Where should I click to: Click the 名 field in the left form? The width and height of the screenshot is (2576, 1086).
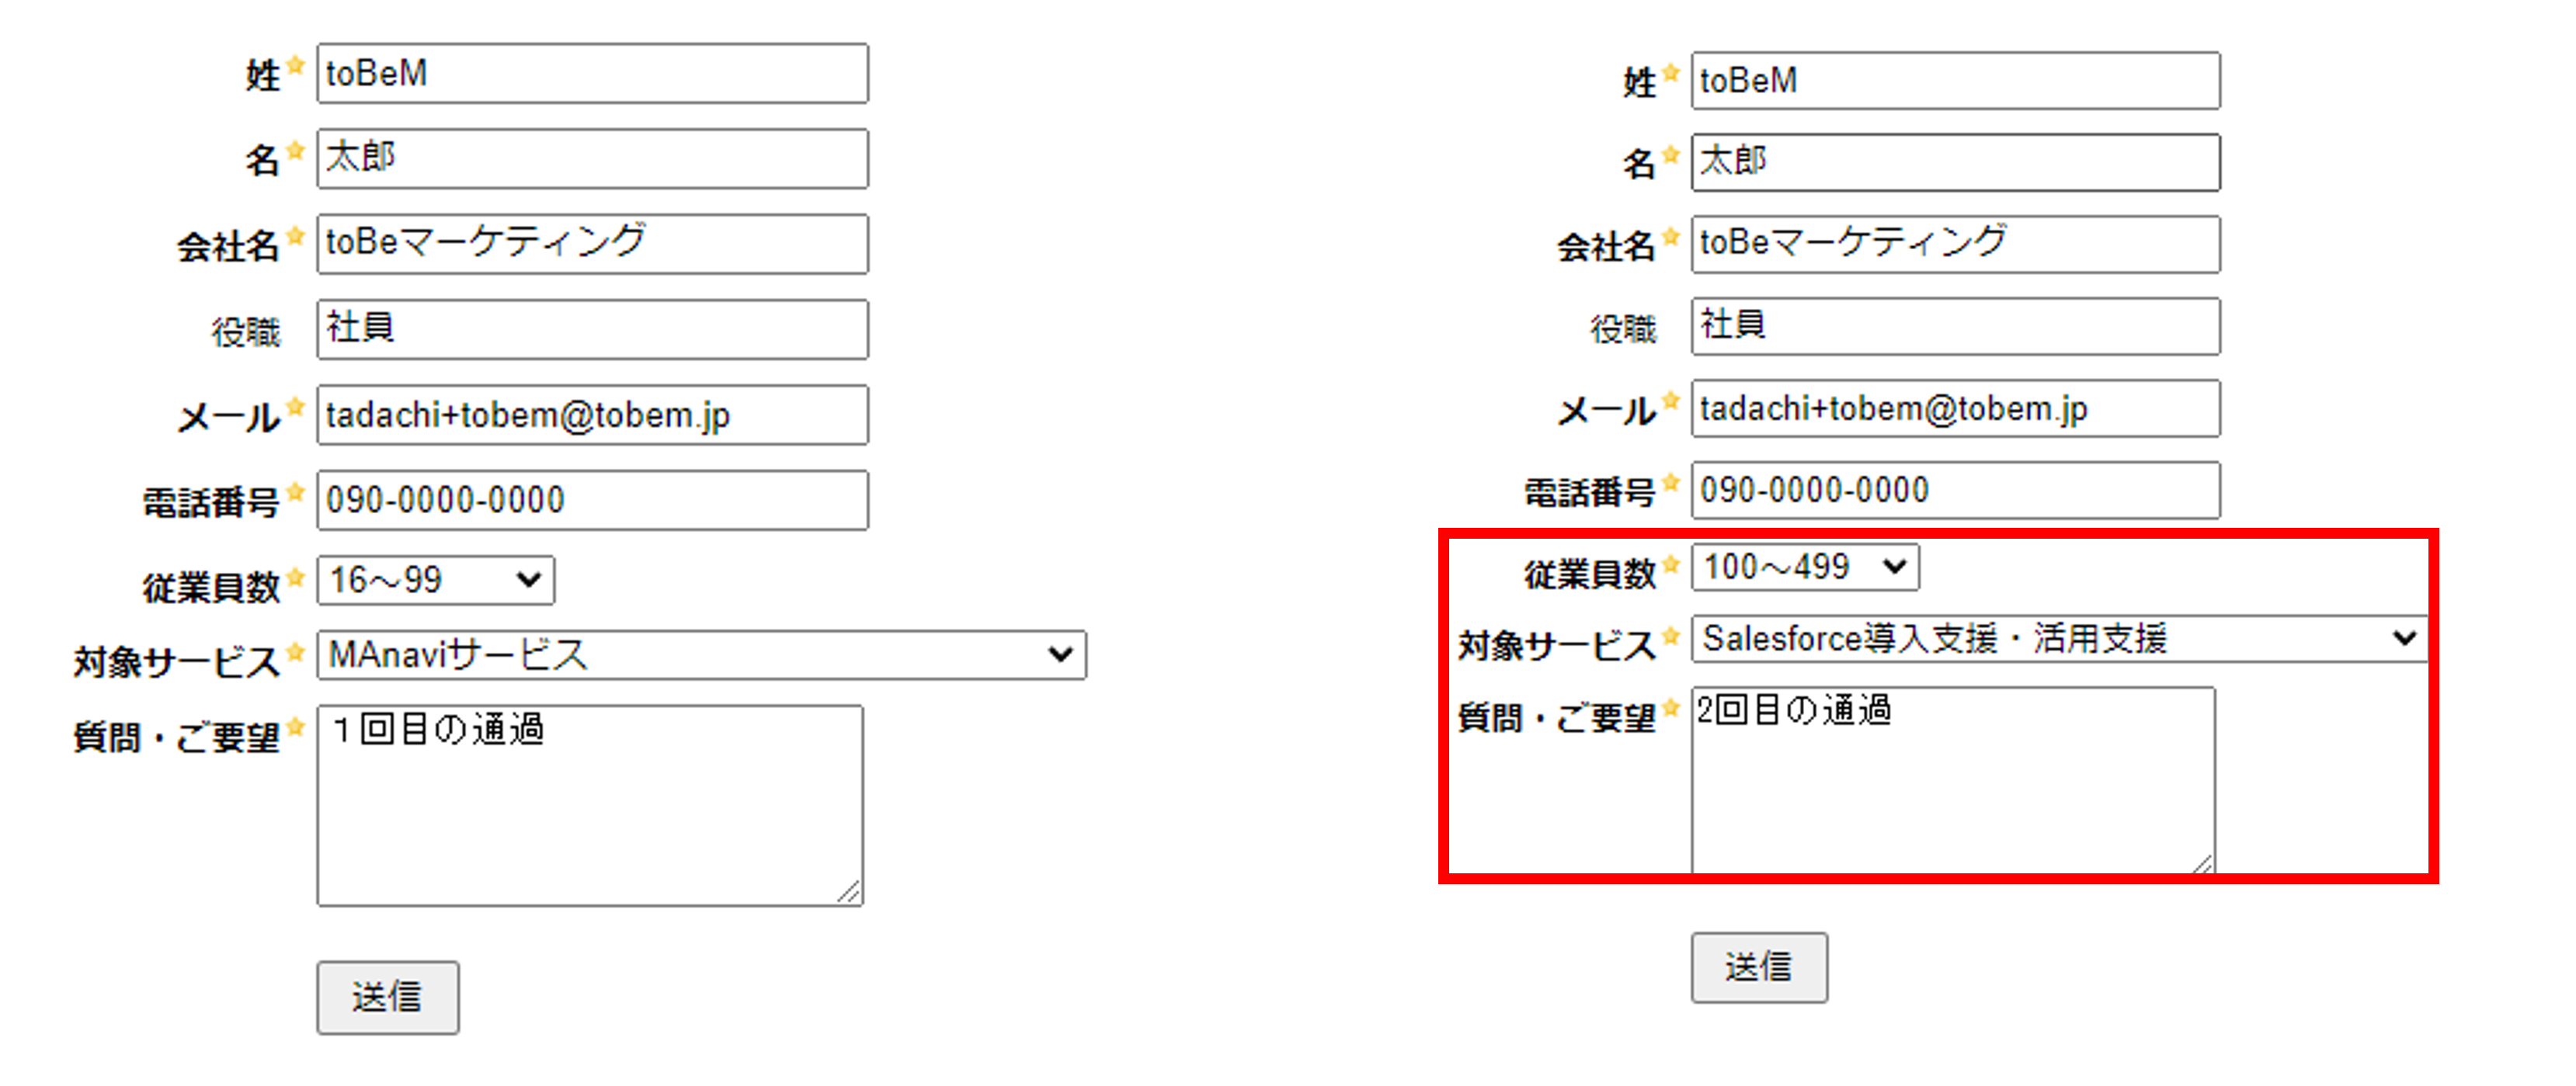click(592, 158)
